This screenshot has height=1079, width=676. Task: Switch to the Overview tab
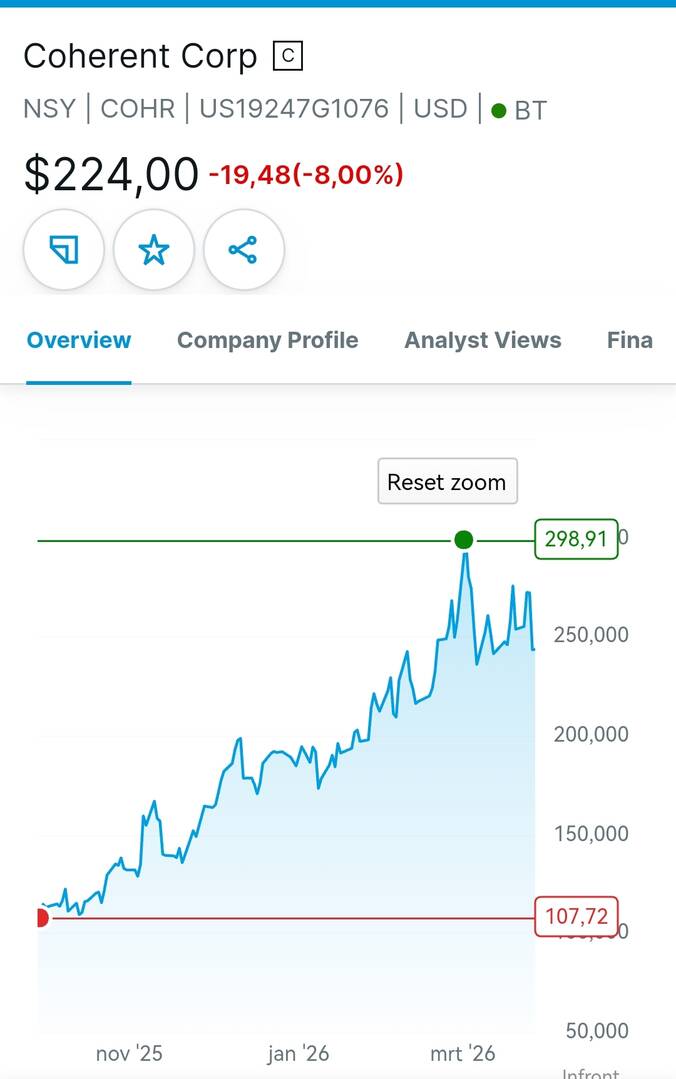point(79,340)
